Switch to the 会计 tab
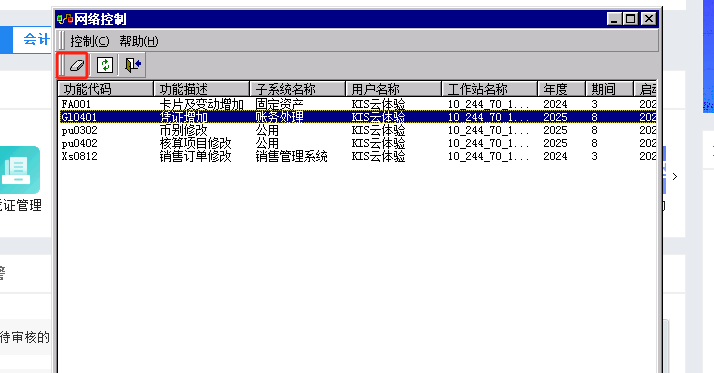Viewport: 714px width, 373px height. (x=36, y=40)
